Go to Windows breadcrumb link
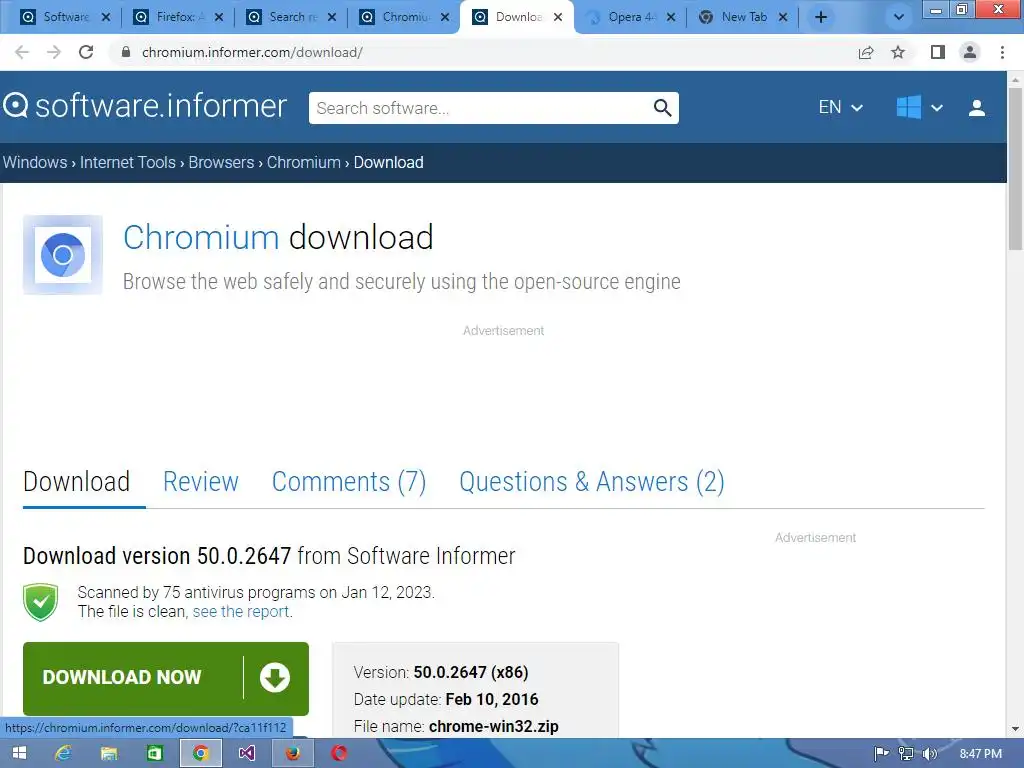This screenshot has width=1024, height=768. [35, 162]
